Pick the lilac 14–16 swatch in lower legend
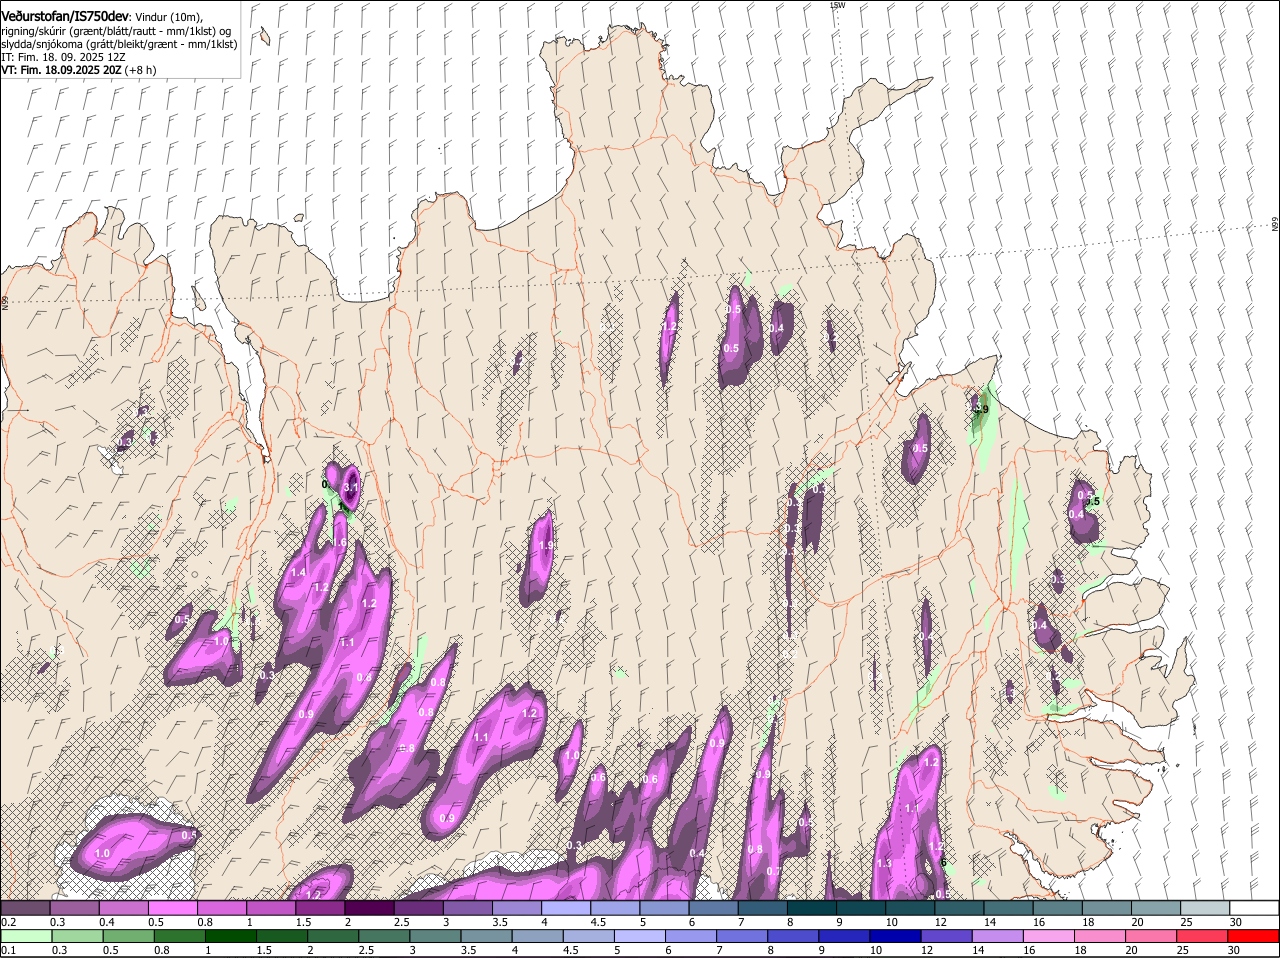 coord(1000,936)
